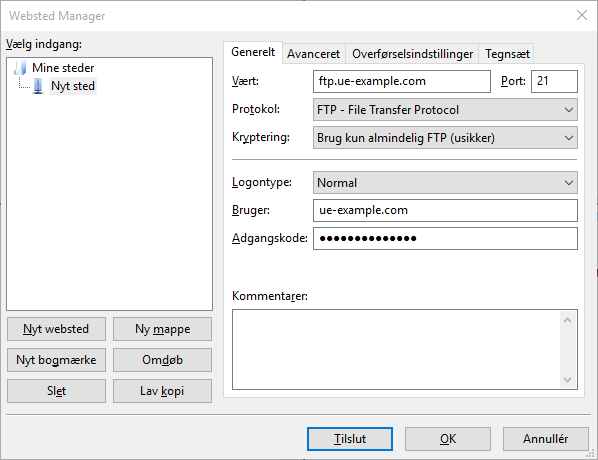
Task: Add a bookmark with Nyt bogmærke
Action: click(x=56, y=360)
